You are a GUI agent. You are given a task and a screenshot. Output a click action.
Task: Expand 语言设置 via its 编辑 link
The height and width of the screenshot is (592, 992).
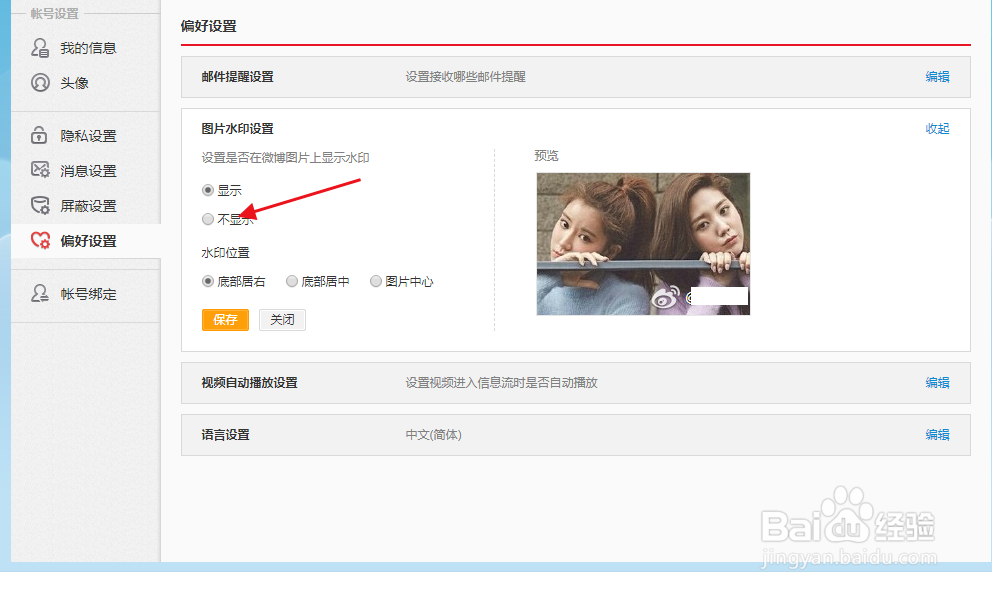point(937,435)
